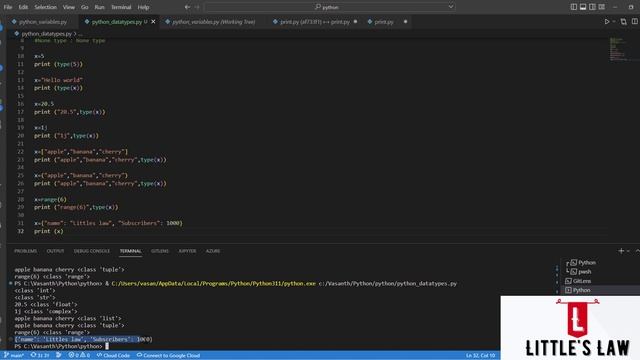This screenshot has height=360, width=640.
Task: Expand the new terminal launch profile dropdown
Action: (x=628, y=251)
